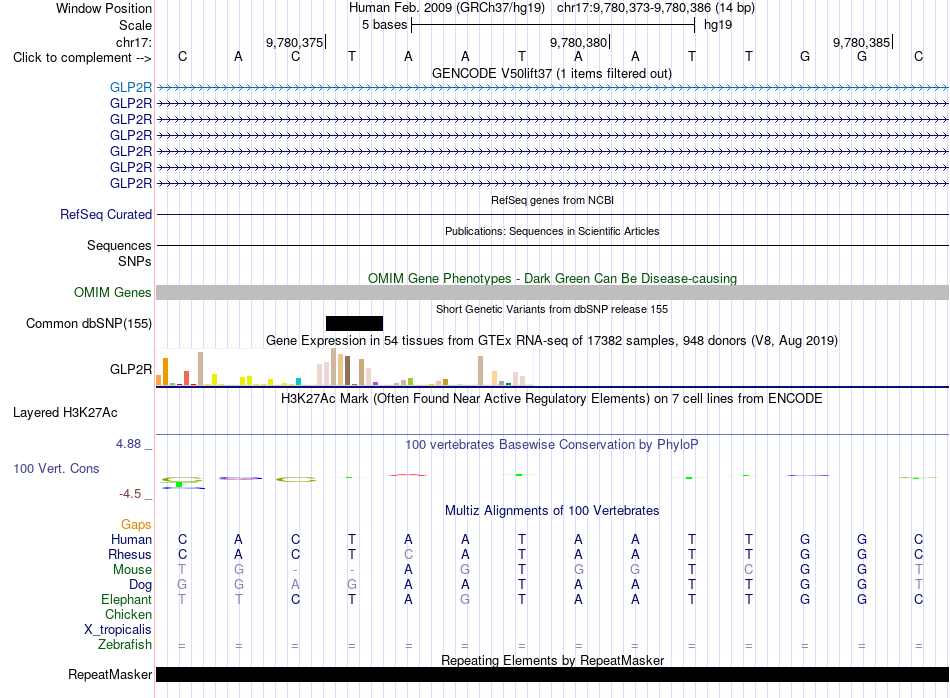This screenshot has width=950, height=698.
Task: Click the black RepeatMasker repeat element bar
Action: pos(552,674)
